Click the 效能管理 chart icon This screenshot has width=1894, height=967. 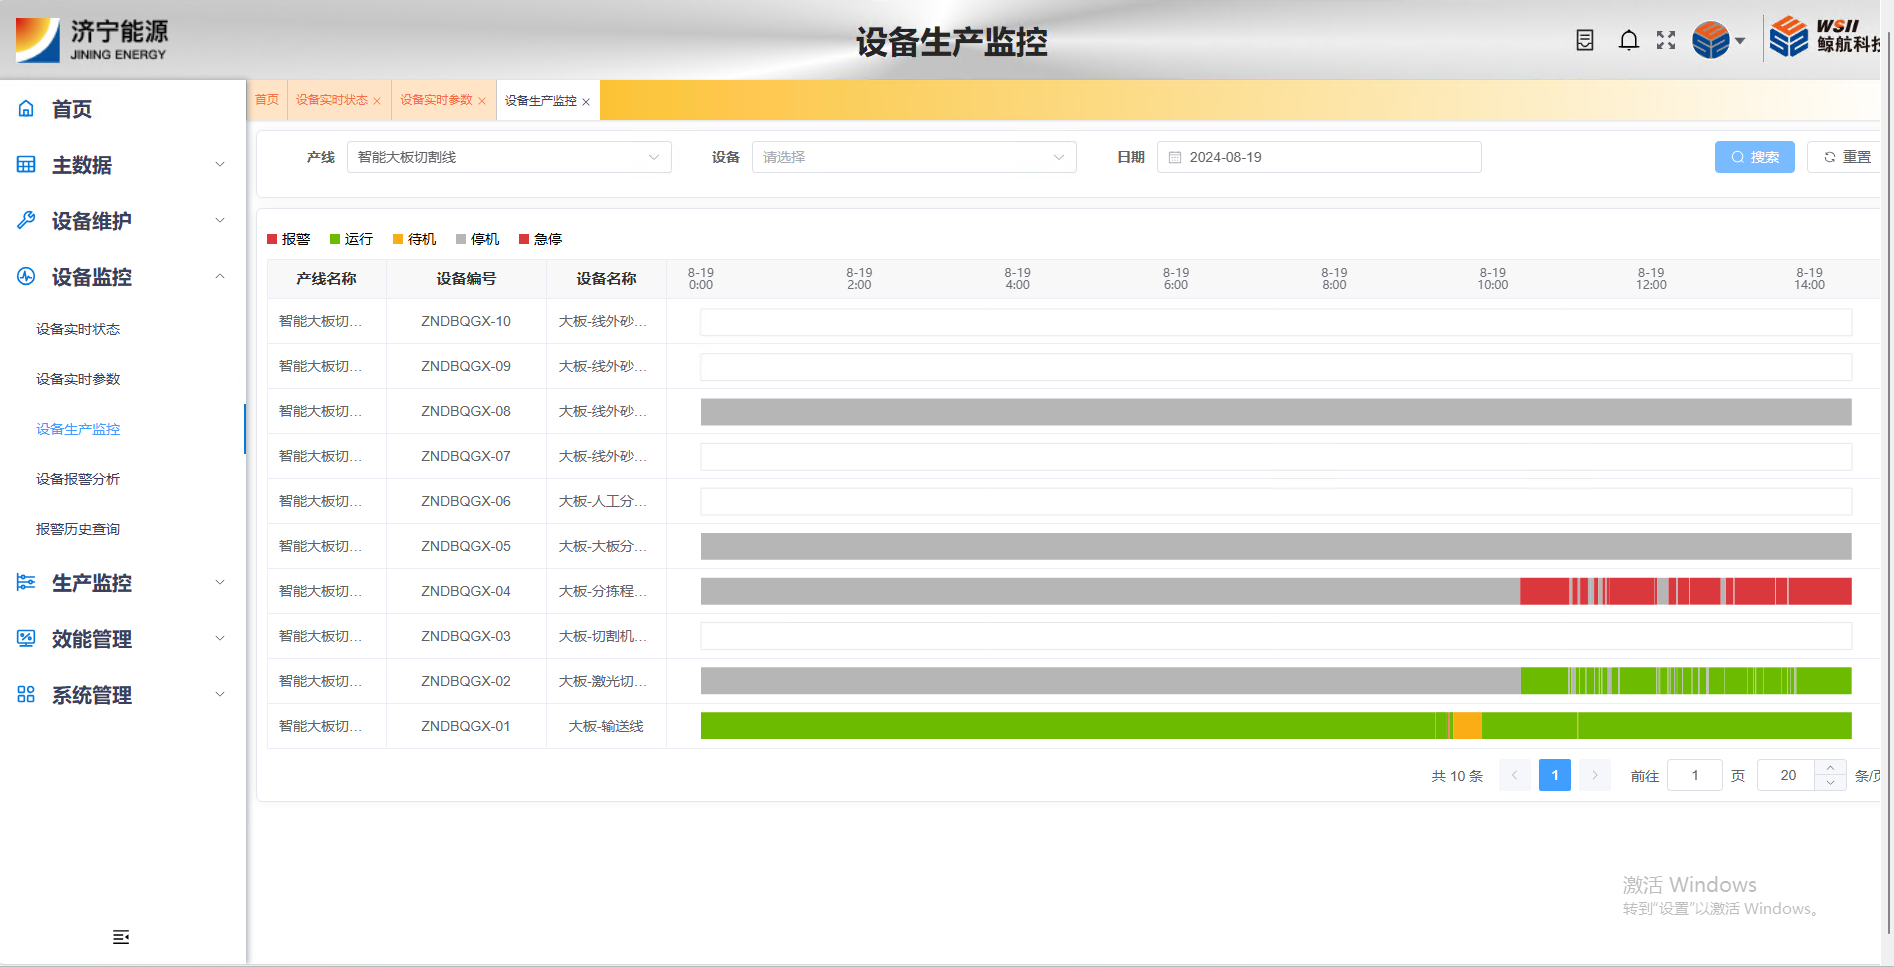click(26, 638)
